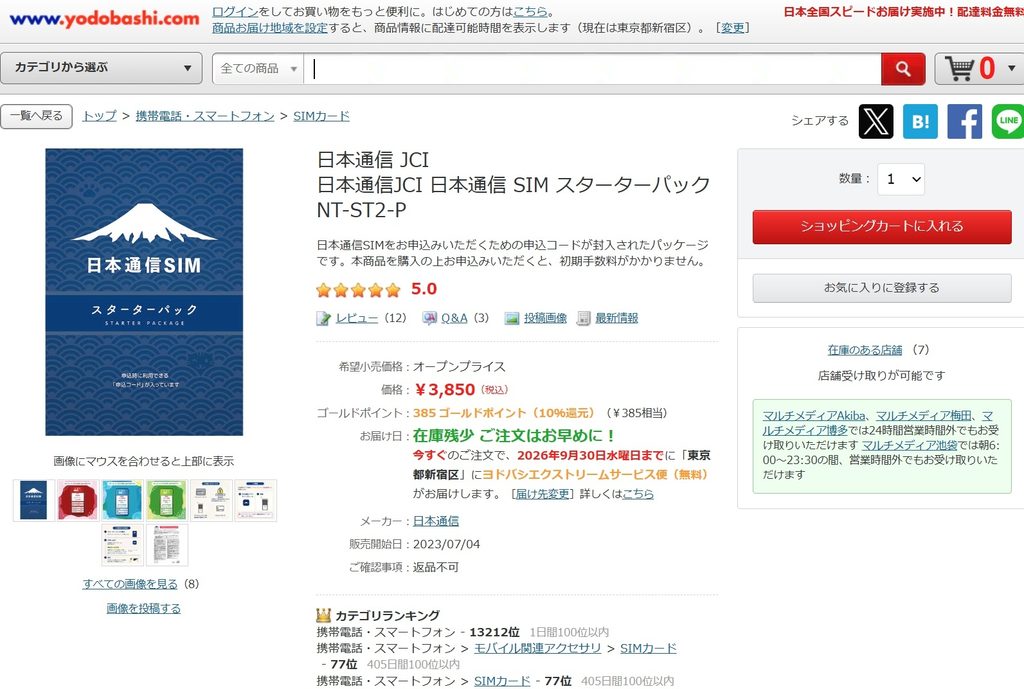The height and width of the screenshot is (689, 1024).
Task: Click the 最新情報 document icon
Action: [584, 318]
